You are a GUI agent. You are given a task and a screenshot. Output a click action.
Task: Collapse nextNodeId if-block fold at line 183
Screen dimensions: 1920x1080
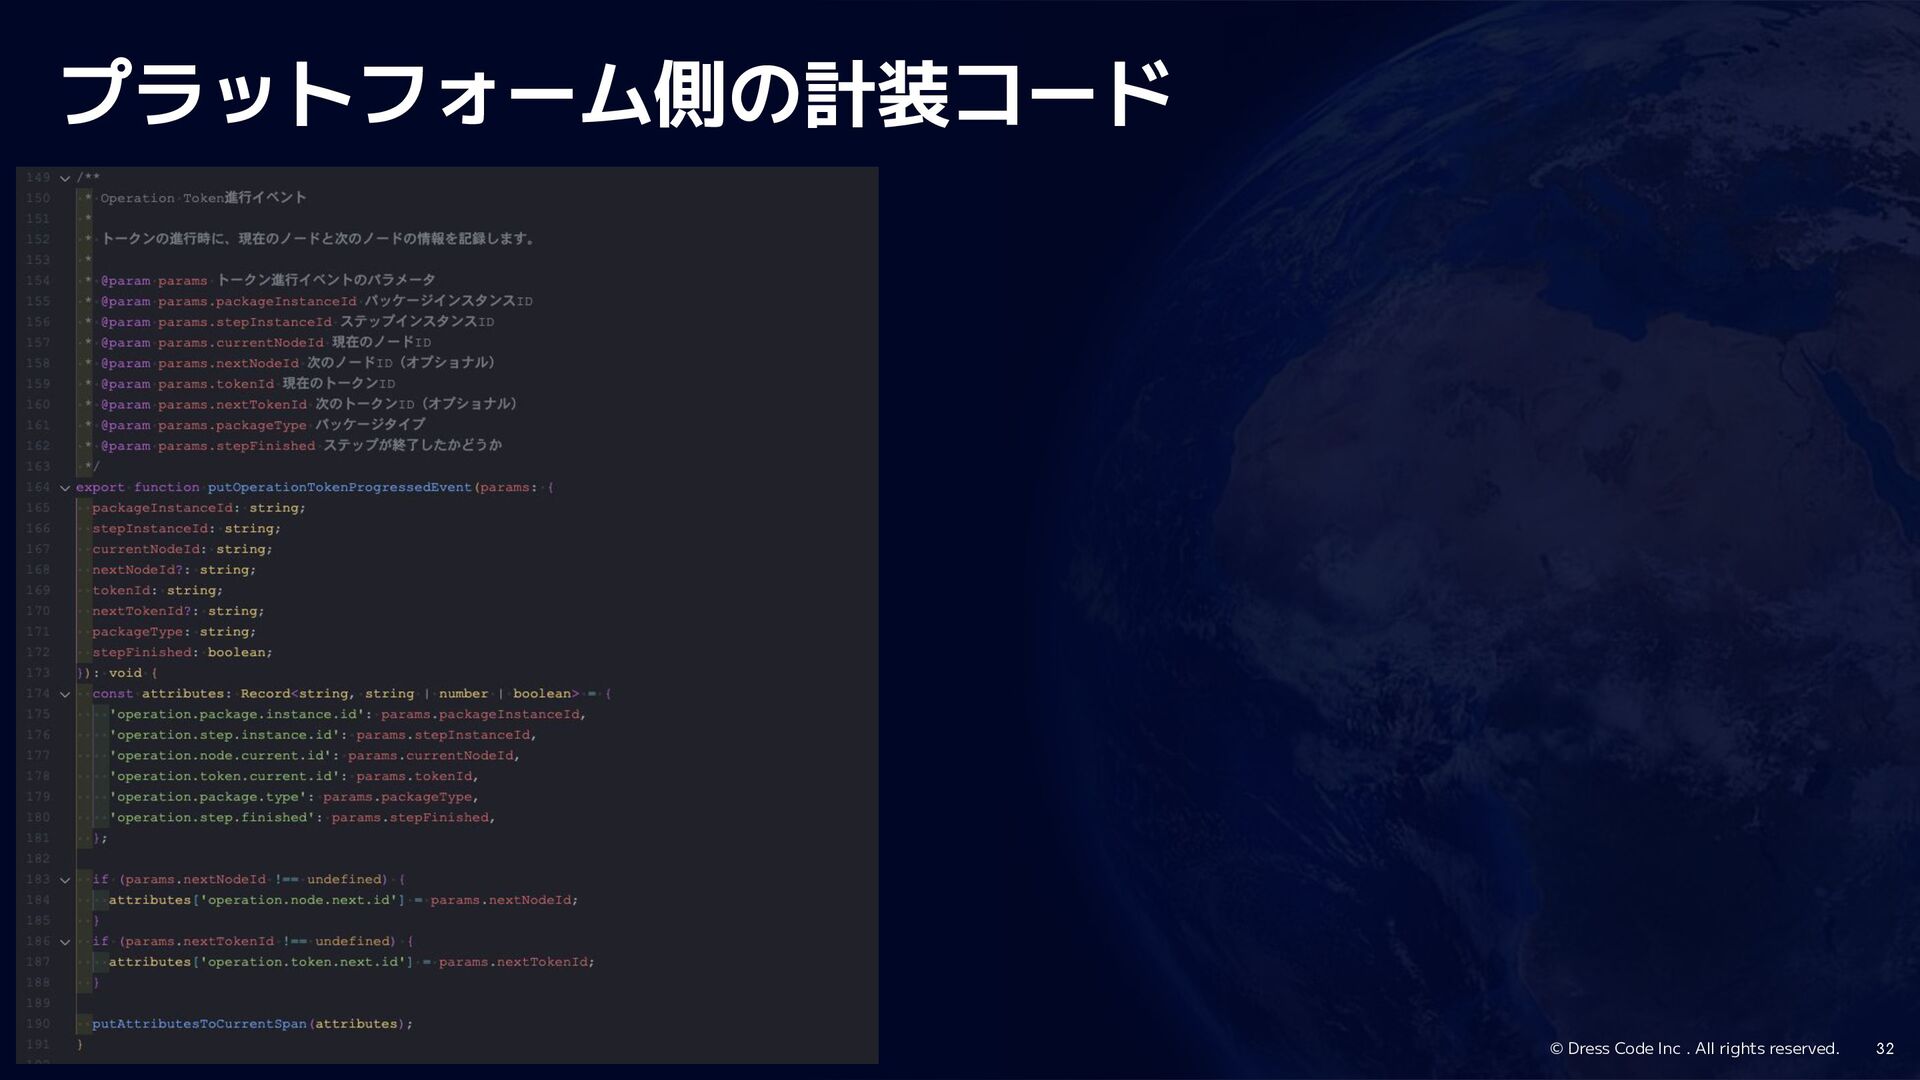(x=65, y=880)
